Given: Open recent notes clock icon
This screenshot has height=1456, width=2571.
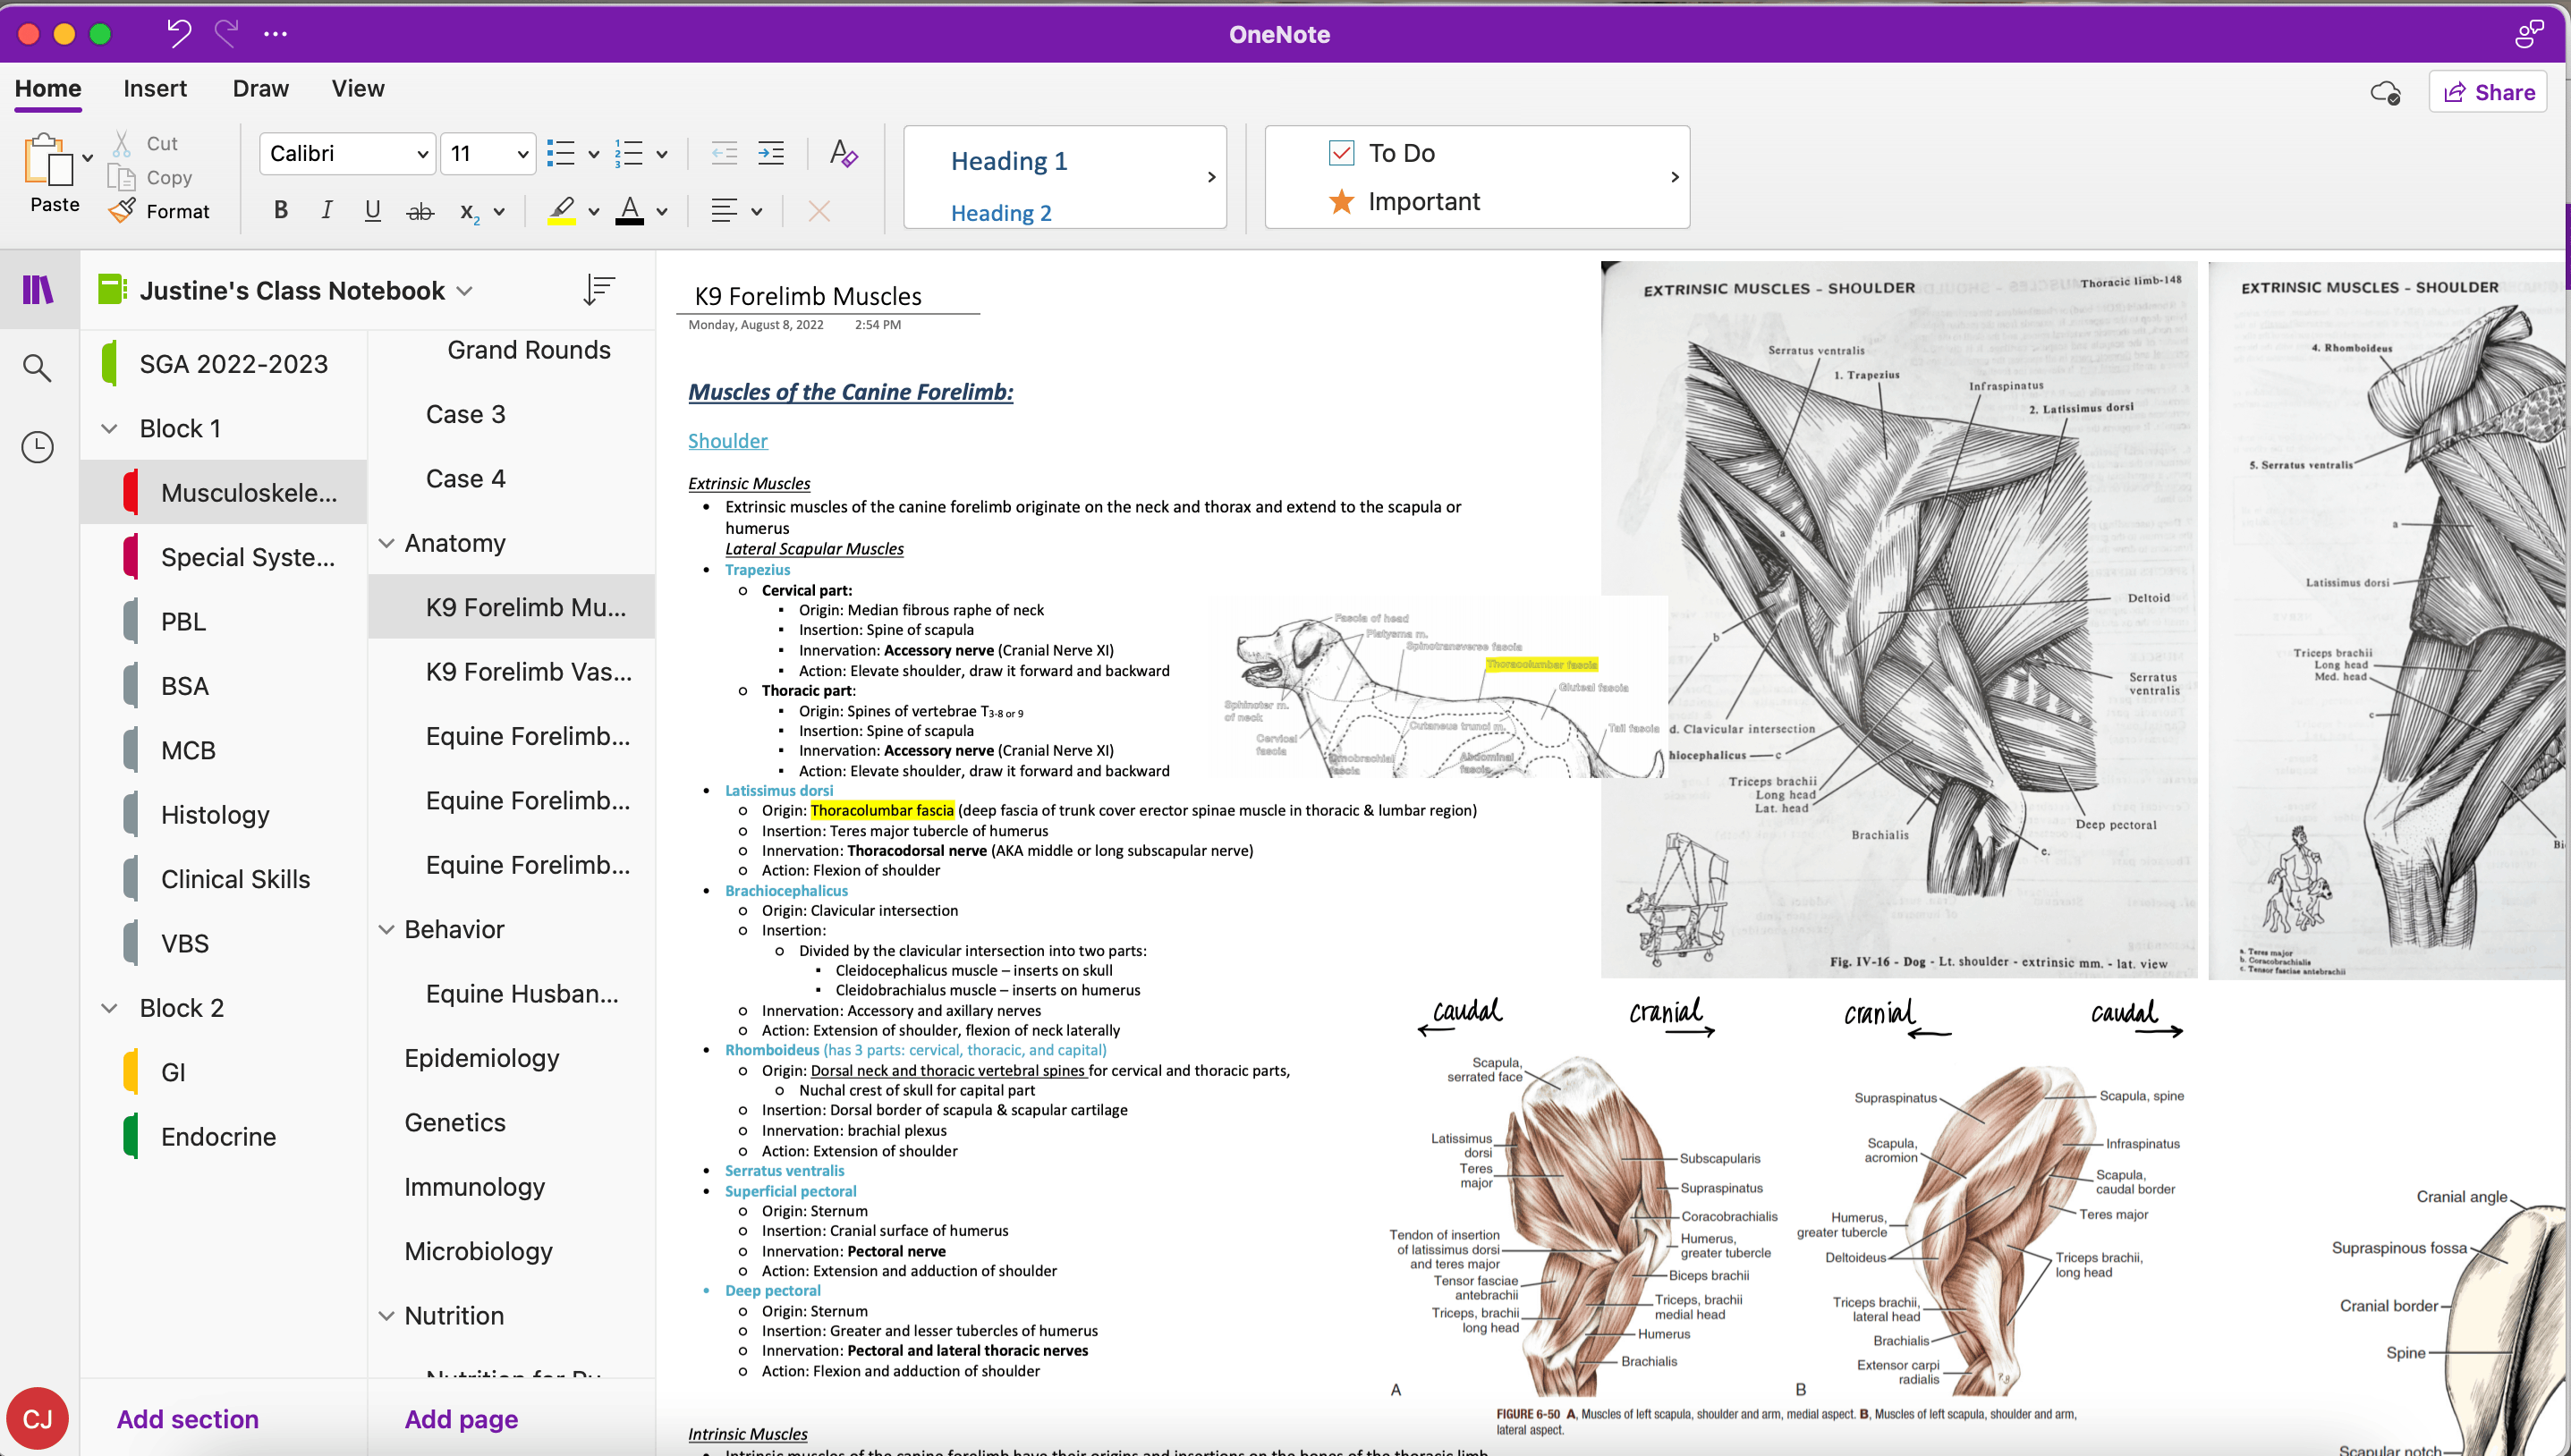Looking at the screenshot, I should point(38,447).
